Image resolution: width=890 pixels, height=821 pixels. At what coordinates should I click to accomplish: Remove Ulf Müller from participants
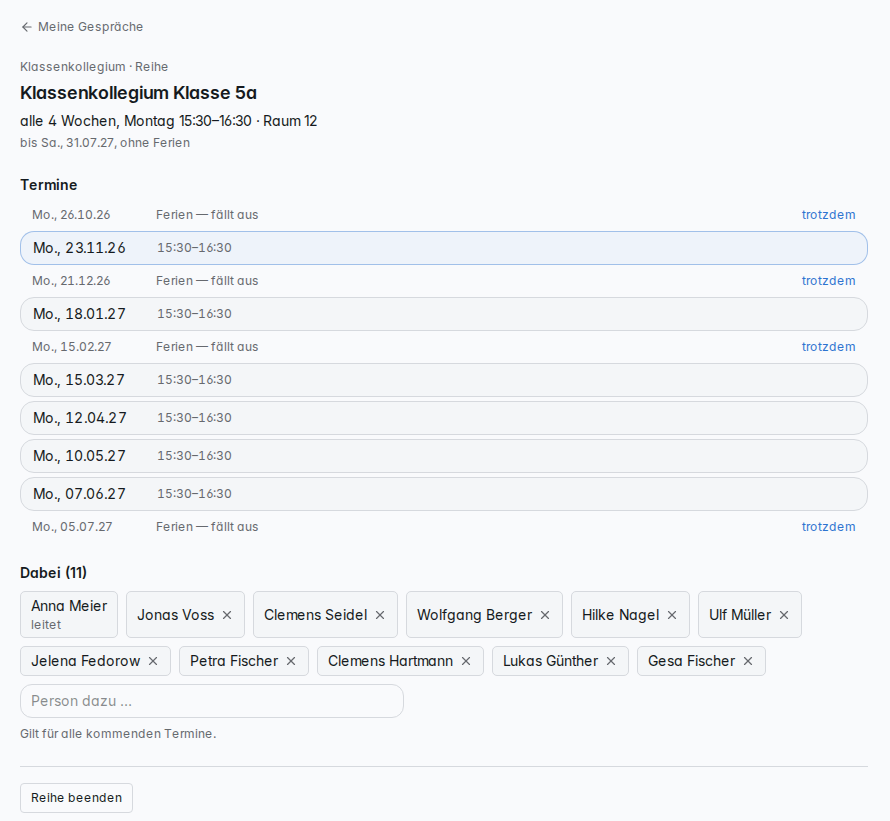click(x=784, y=615)
